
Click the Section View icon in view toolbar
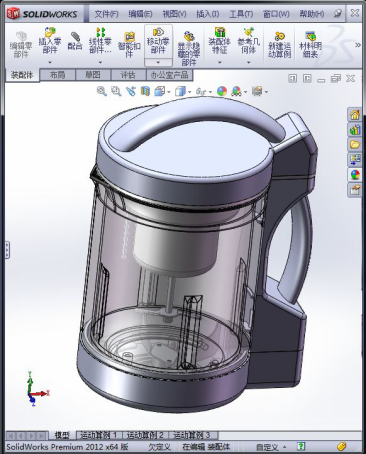tap(145, 91)
